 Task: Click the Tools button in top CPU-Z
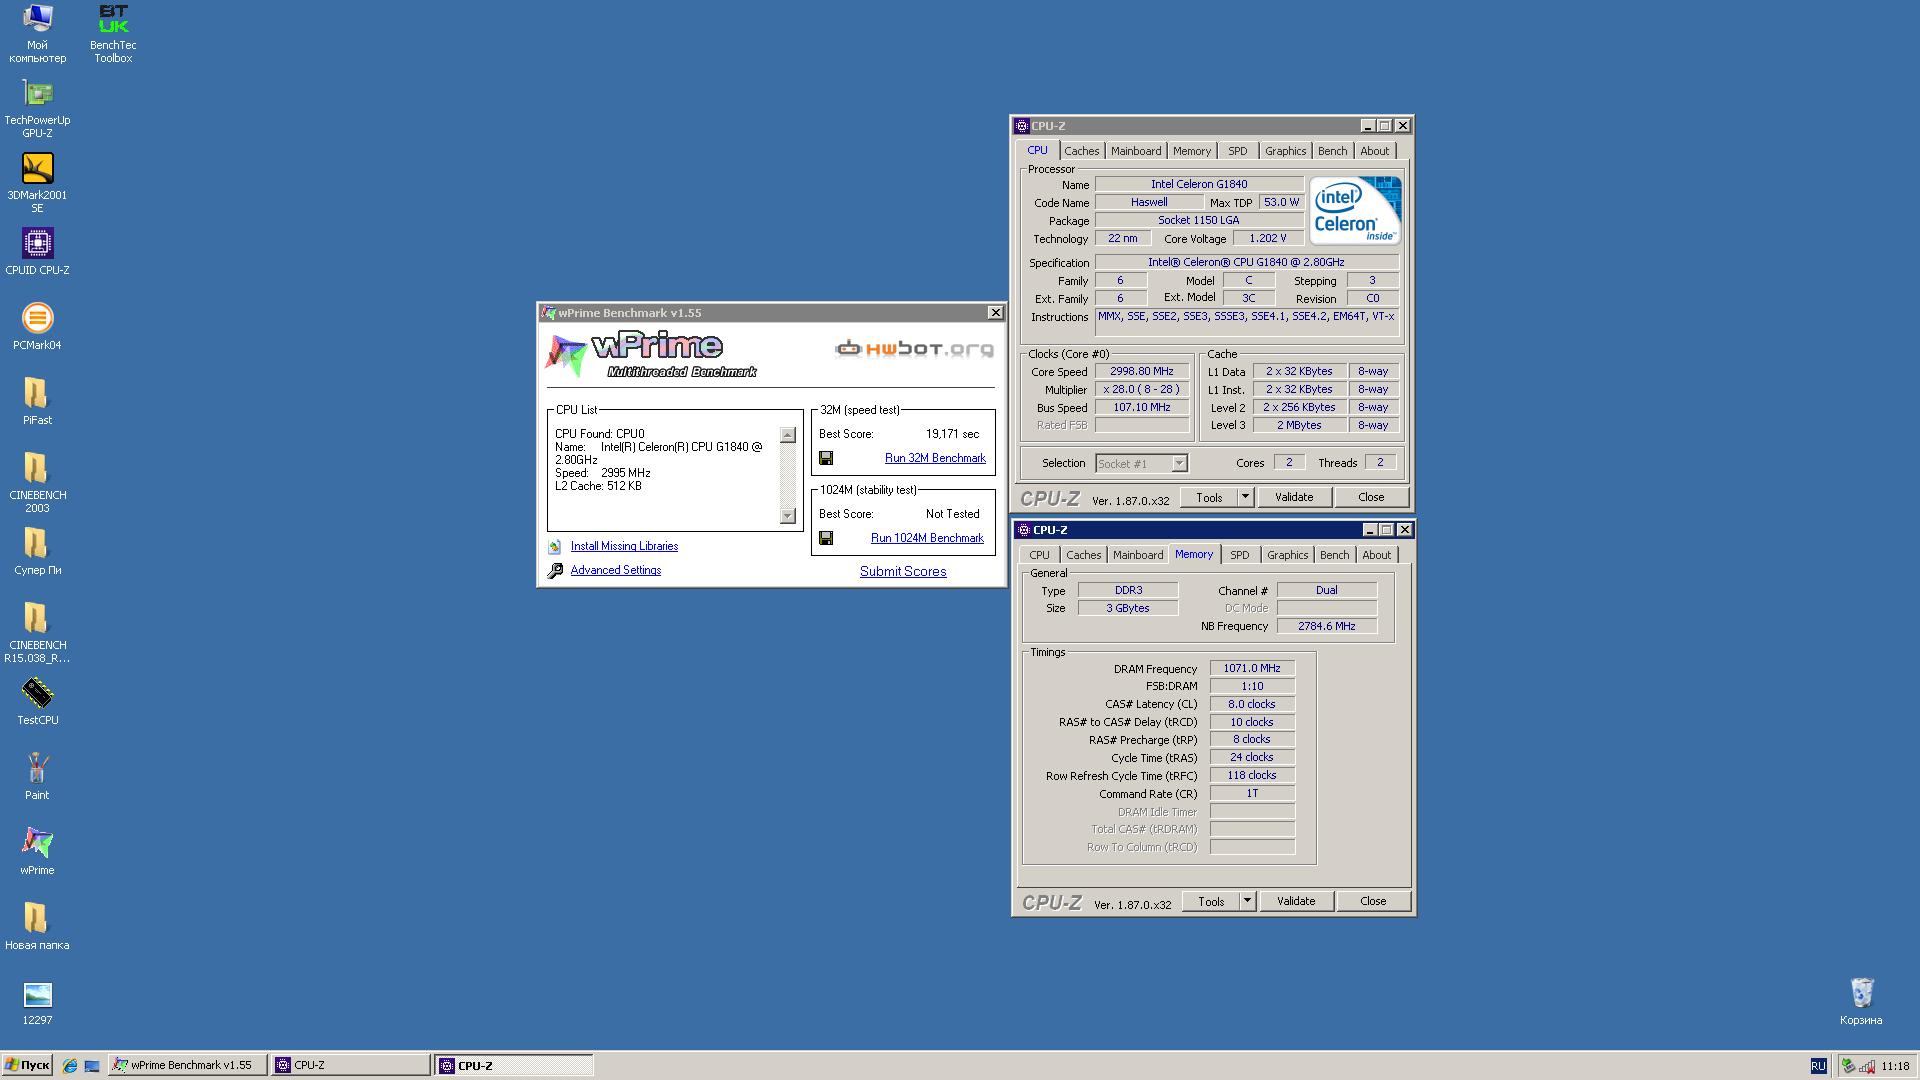tap(1209, 497)
